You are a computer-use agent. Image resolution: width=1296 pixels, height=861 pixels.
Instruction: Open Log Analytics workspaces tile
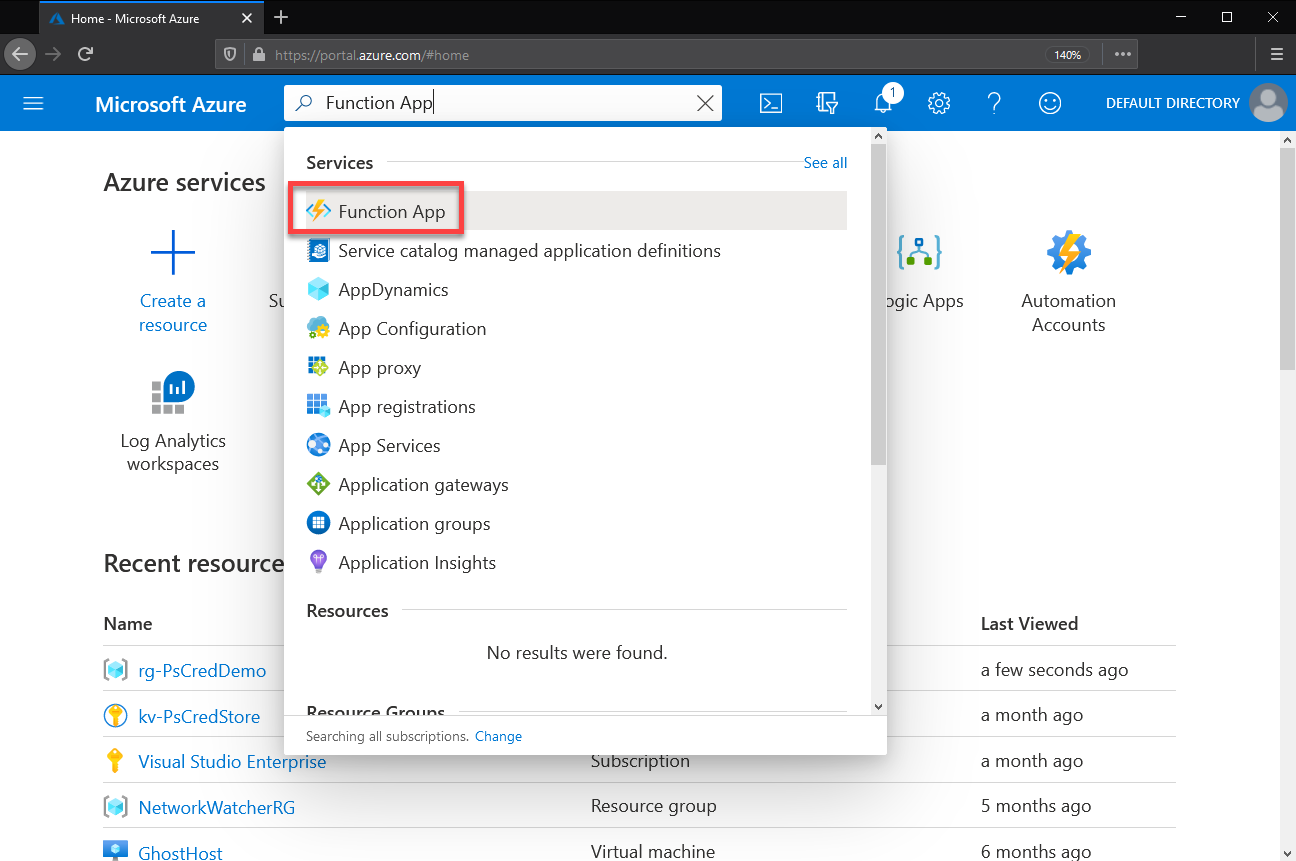pos(173,420)
